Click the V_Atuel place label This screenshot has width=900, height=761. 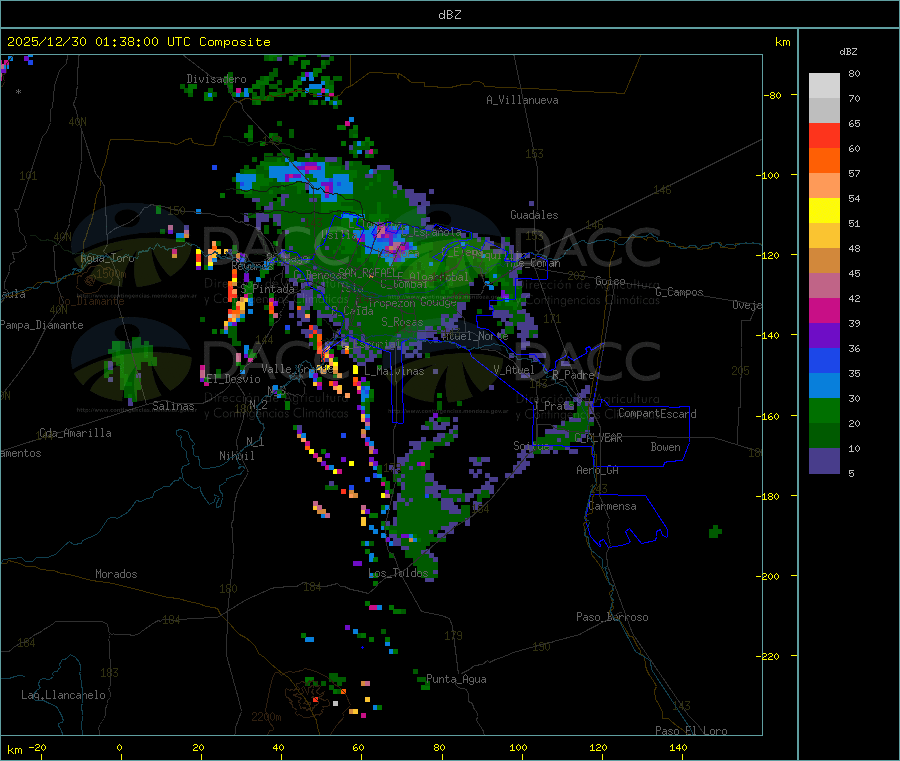point(514,370)
